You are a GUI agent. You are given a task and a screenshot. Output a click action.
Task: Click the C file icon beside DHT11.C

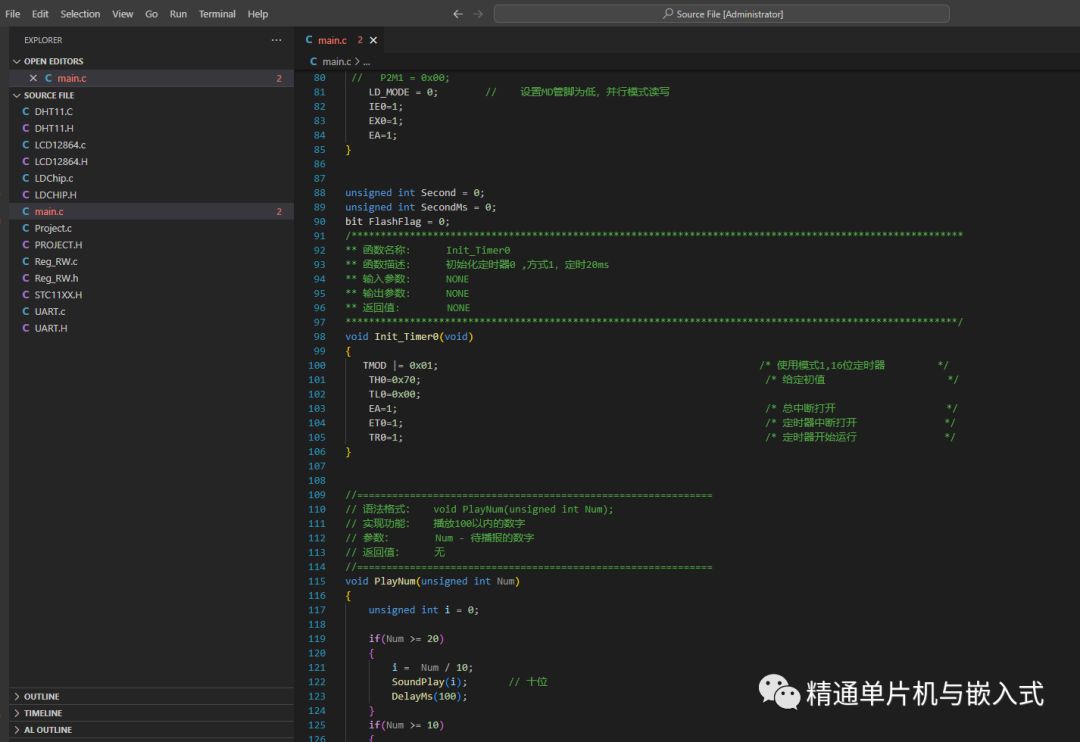26,111
